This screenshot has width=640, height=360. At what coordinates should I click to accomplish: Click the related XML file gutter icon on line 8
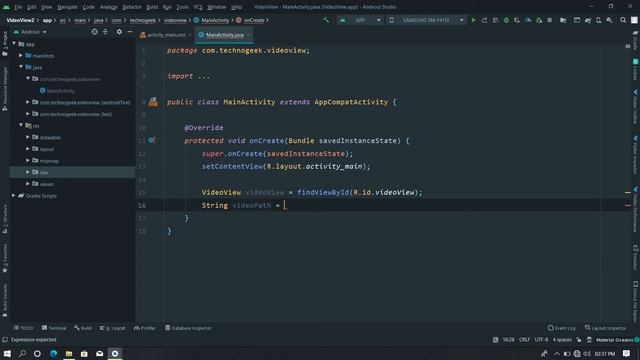(x=153, y=102)
